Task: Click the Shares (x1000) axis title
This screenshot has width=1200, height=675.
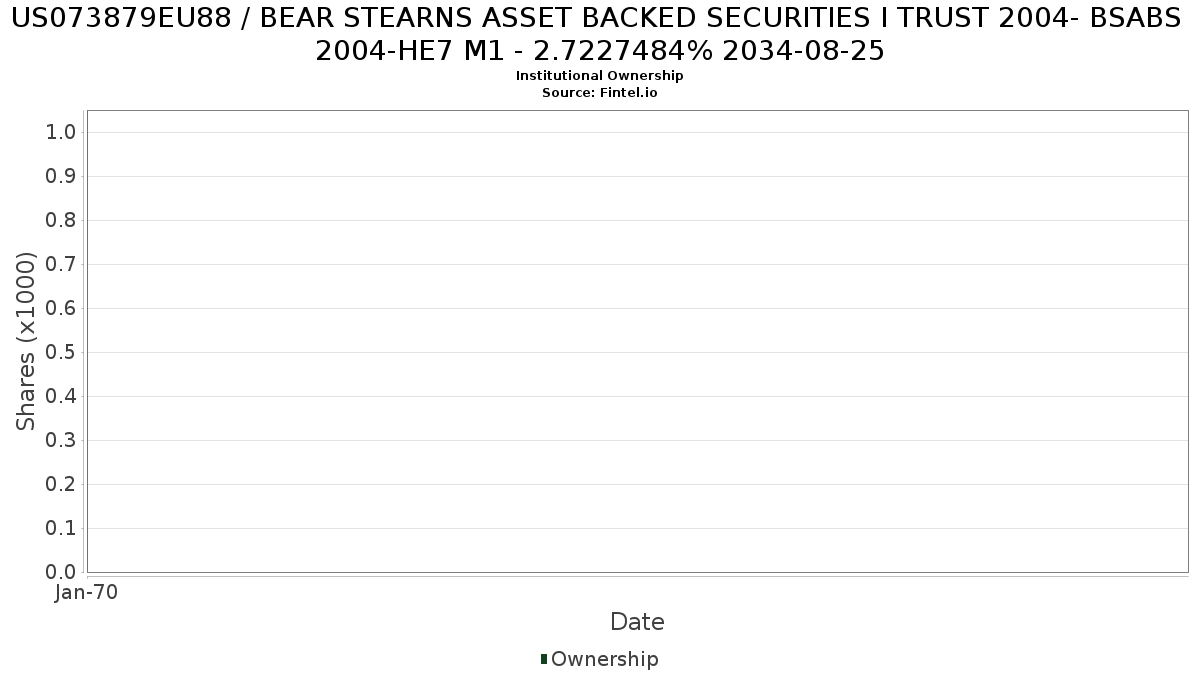Action: pyautogui.click(x=26, y=341)
